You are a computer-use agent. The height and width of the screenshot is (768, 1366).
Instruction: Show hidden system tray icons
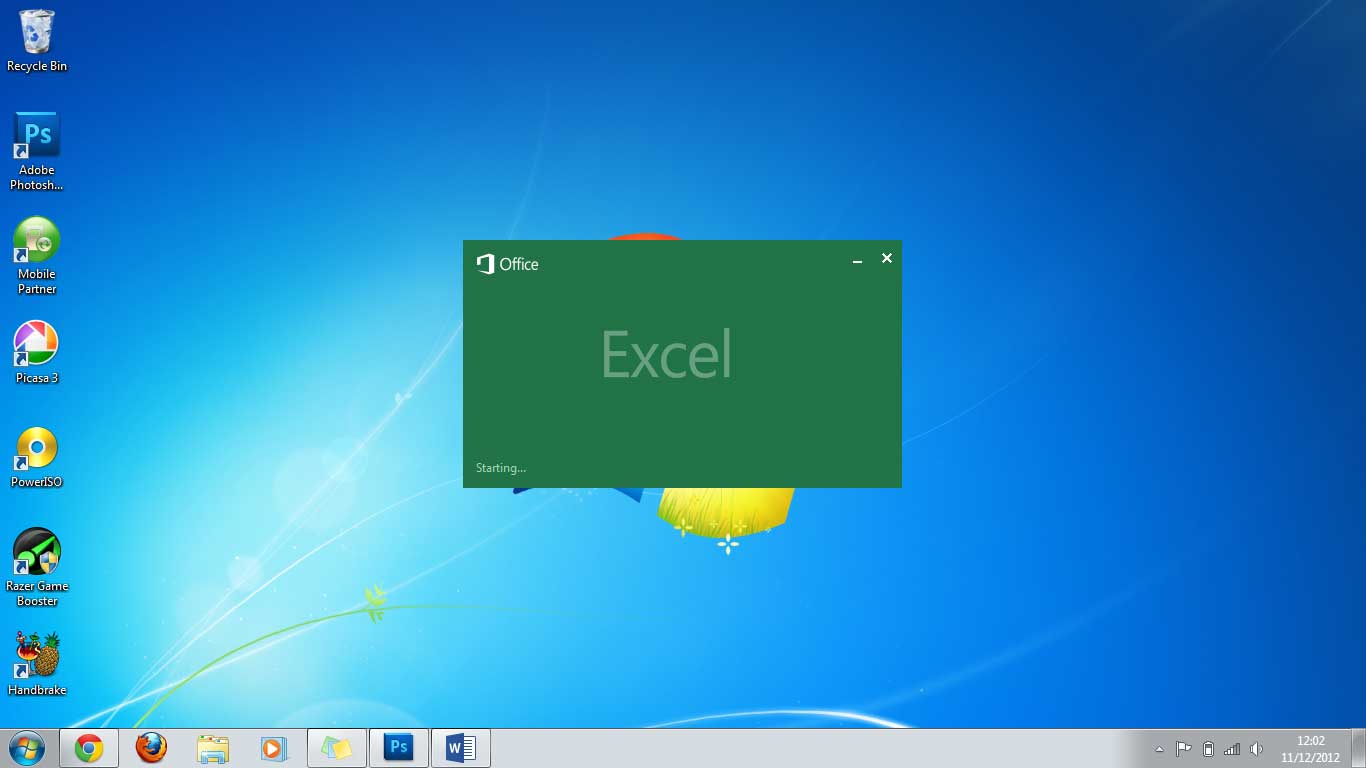point(1159,749)
